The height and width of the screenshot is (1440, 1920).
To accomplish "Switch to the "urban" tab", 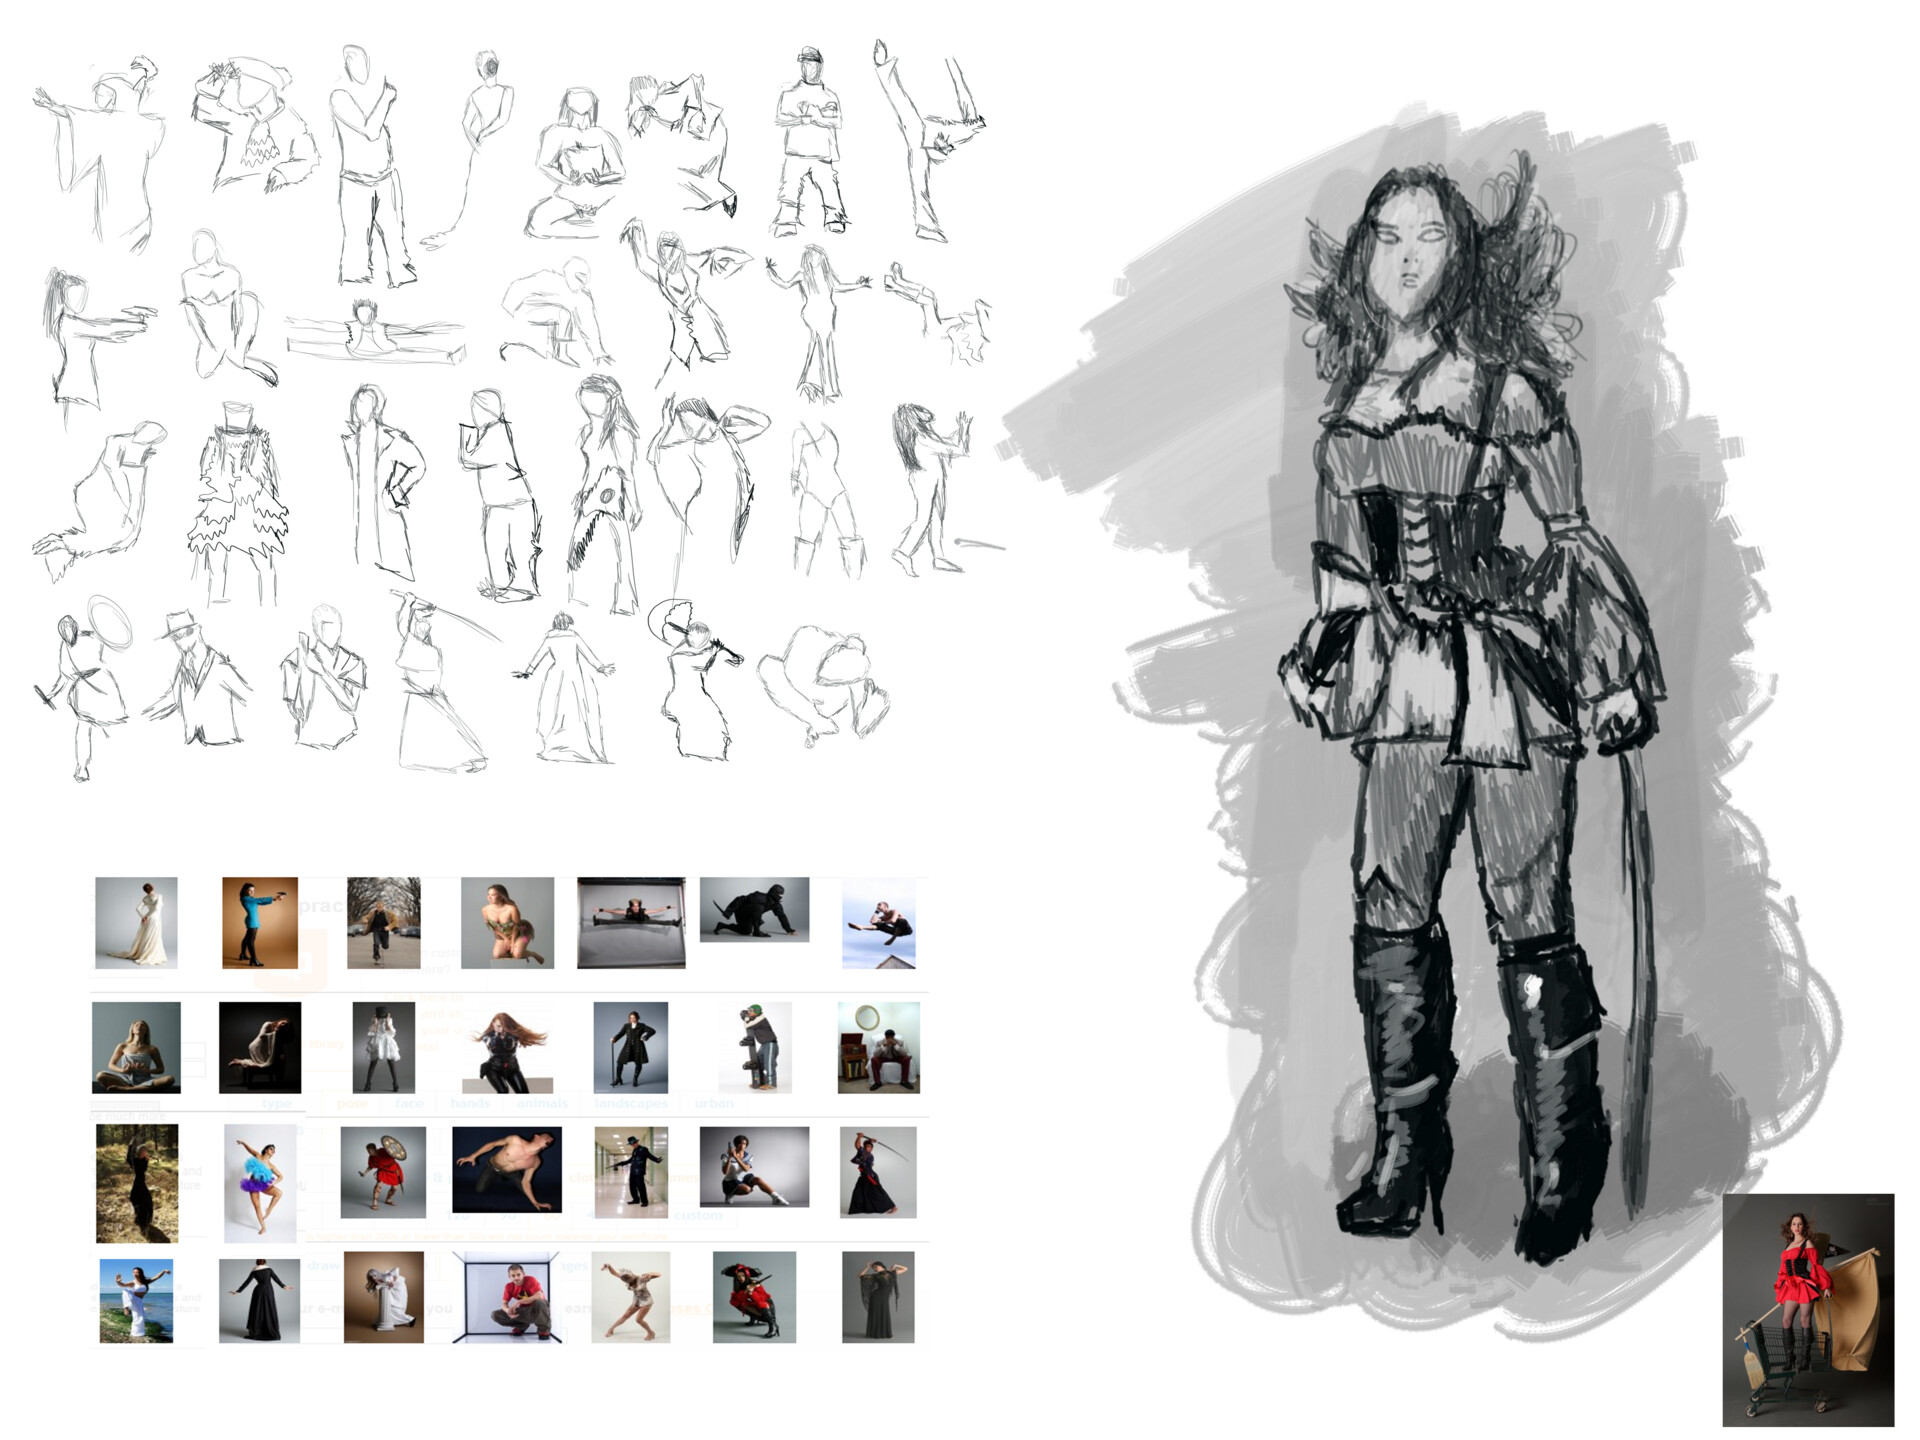I will tap(716, 1103).
